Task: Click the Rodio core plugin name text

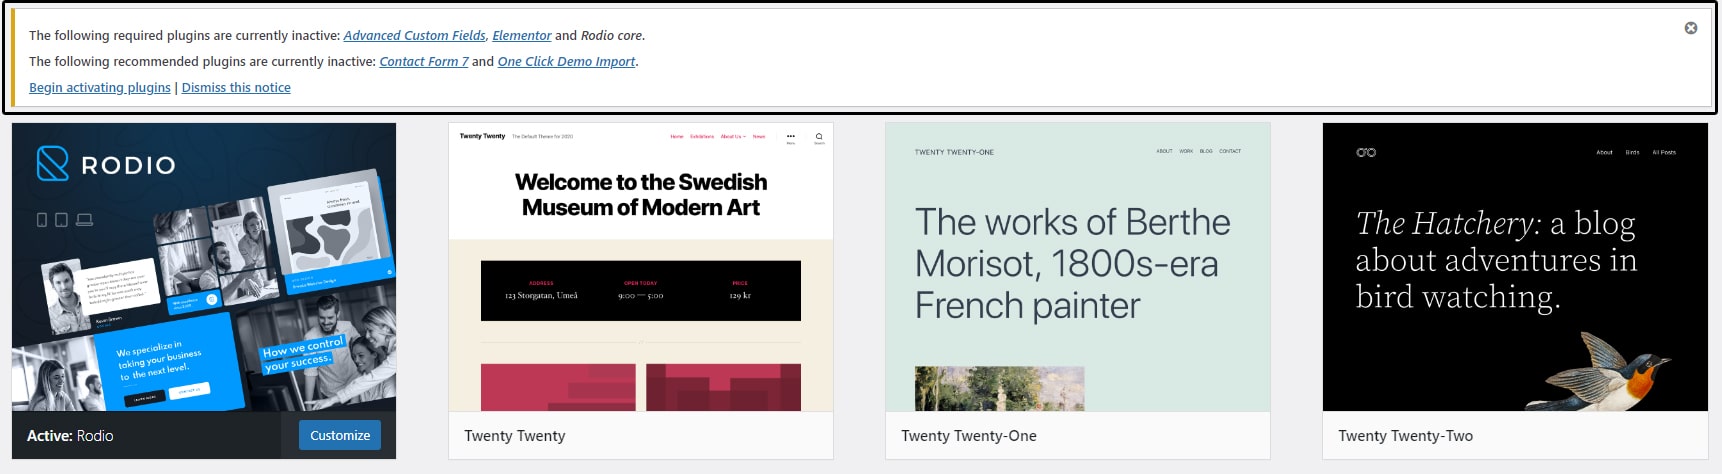Action: pos(612,35)
